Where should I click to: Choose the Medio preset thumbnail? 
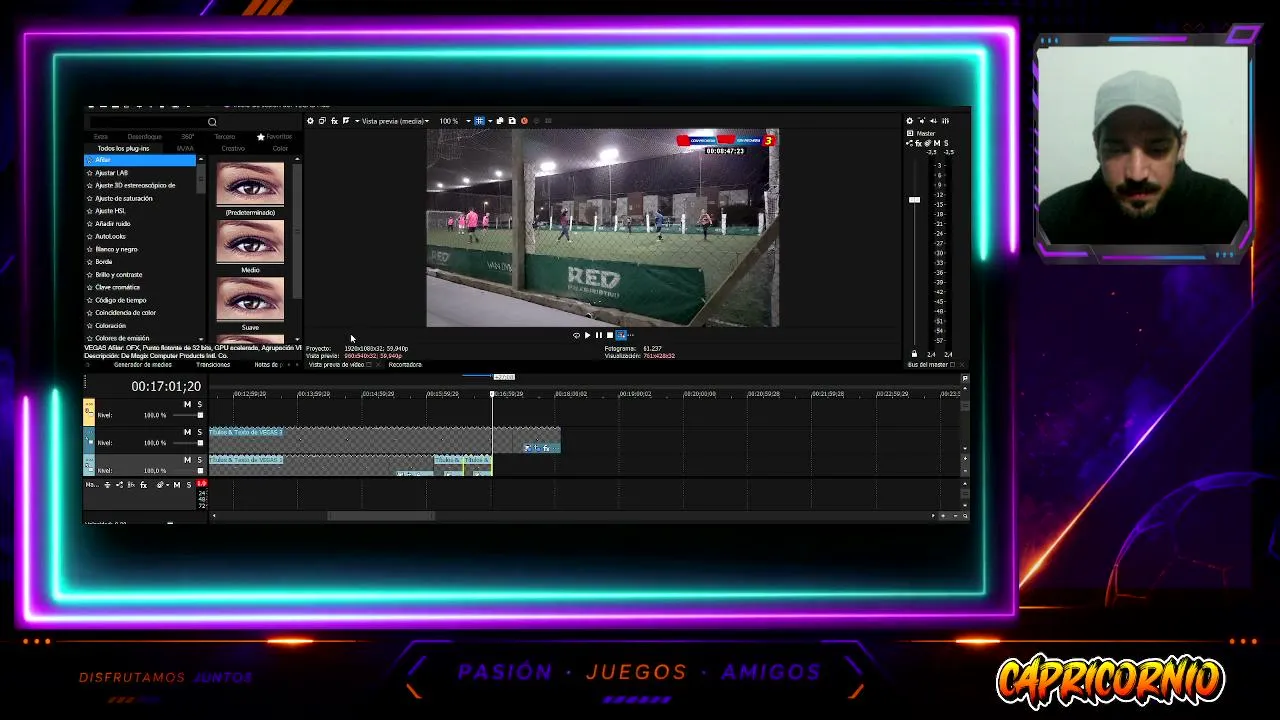point(250,242)
